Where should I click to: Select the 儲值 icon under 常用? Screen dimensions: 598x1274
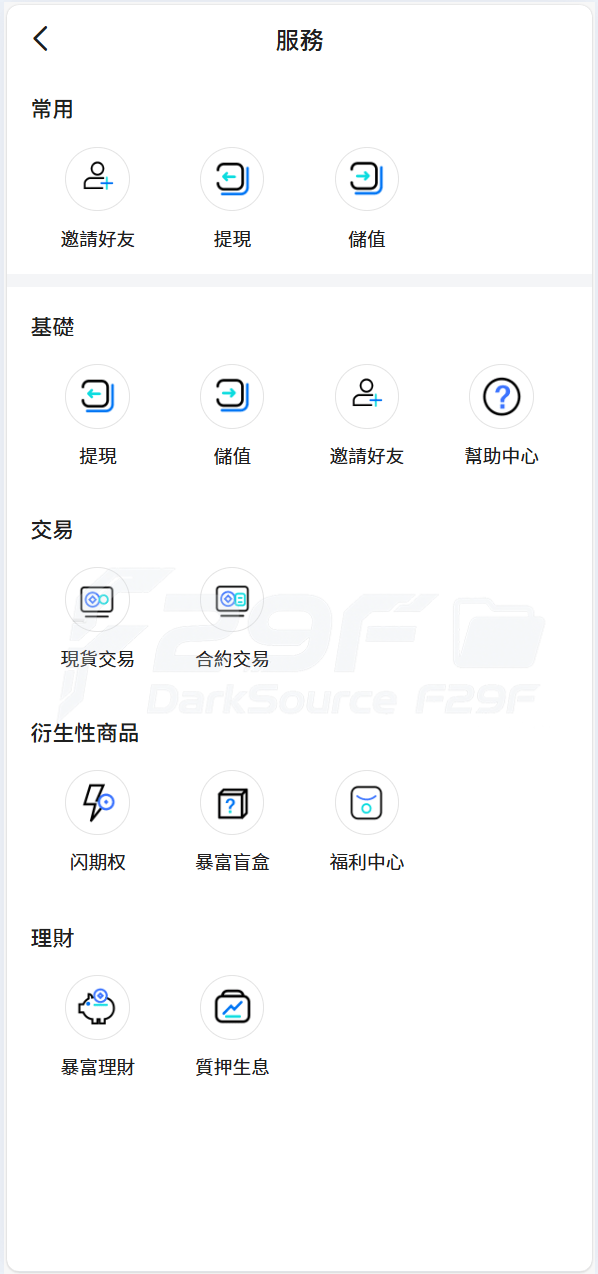(367, 179)
